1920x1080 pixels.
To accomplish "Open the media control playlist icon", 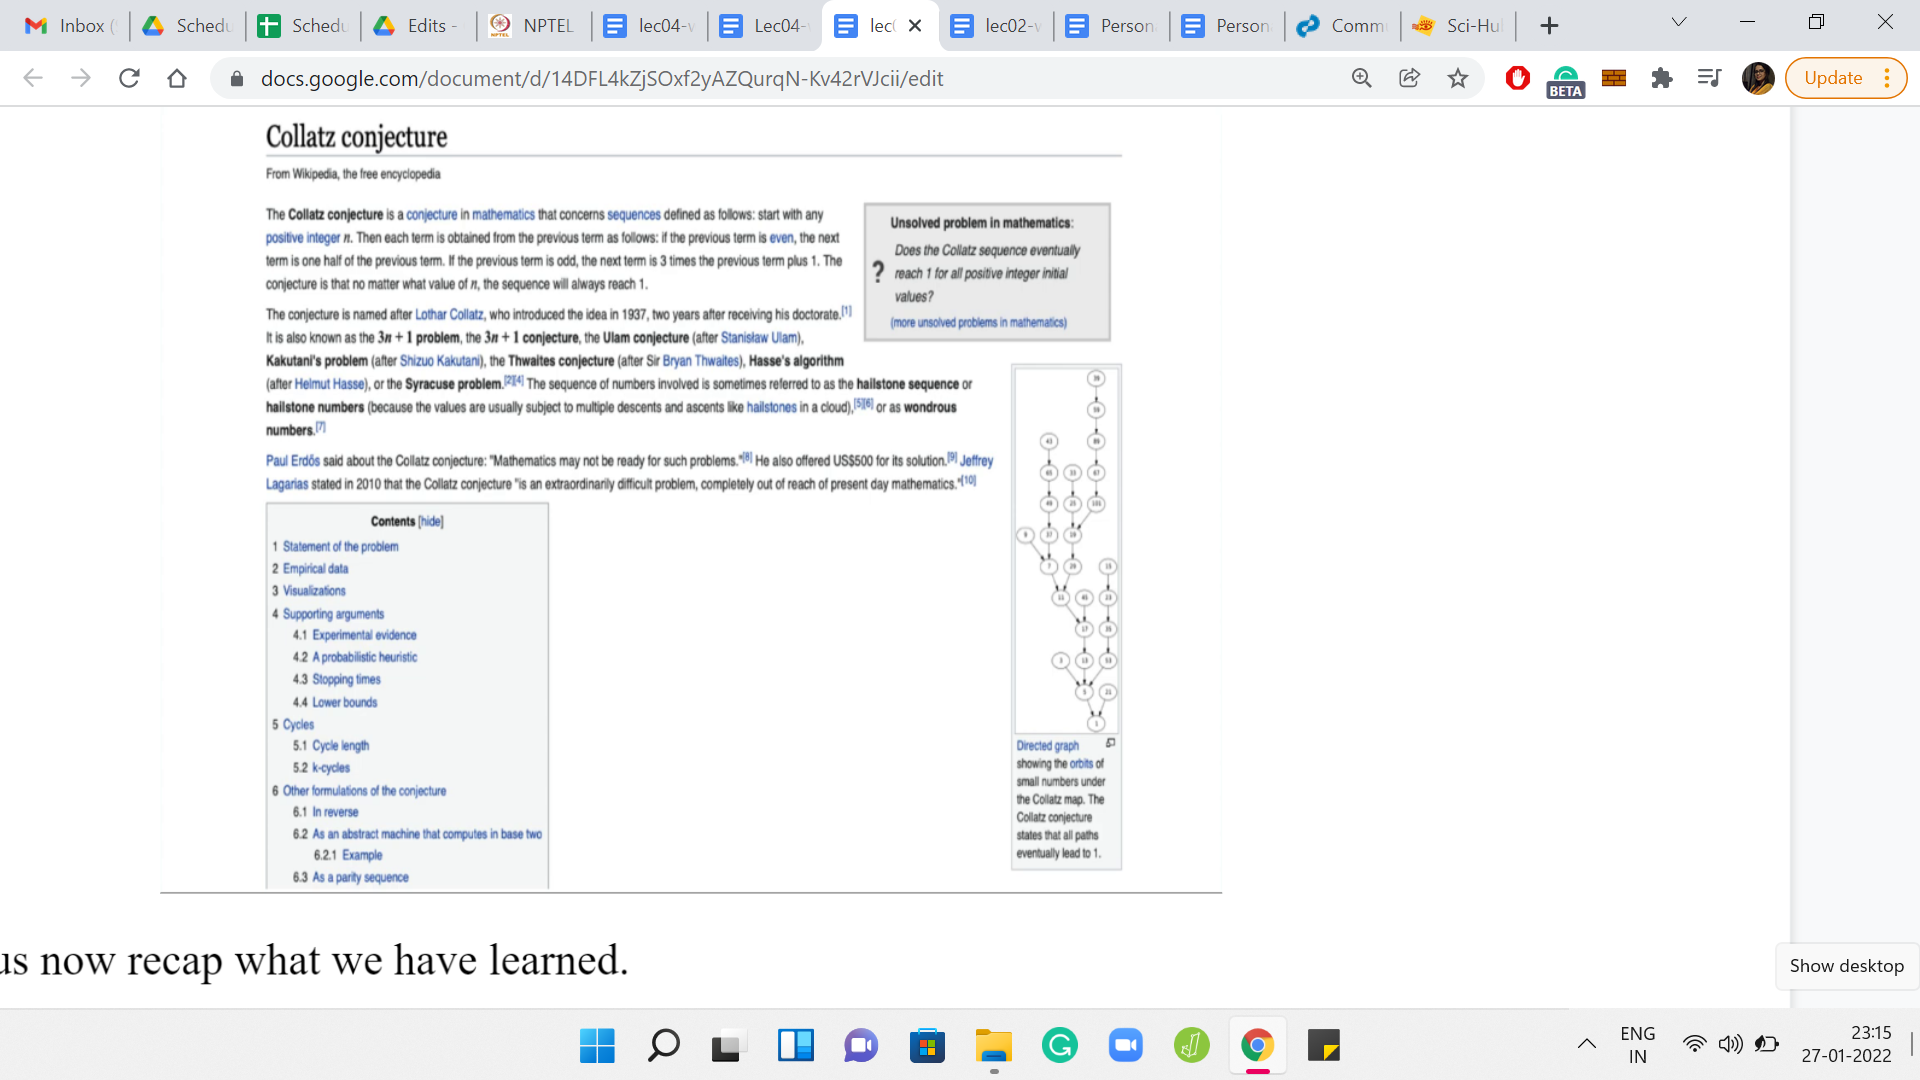I will click(1709, 78).
